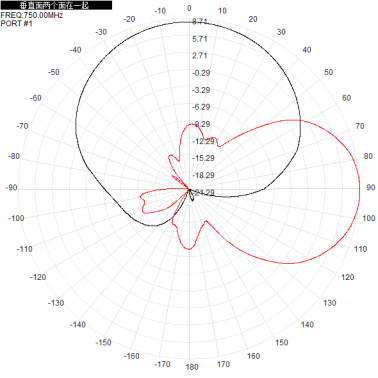Select the black title bar with Chinese text
The width and height of the screenshot is (378, 378).
[56, 5]
